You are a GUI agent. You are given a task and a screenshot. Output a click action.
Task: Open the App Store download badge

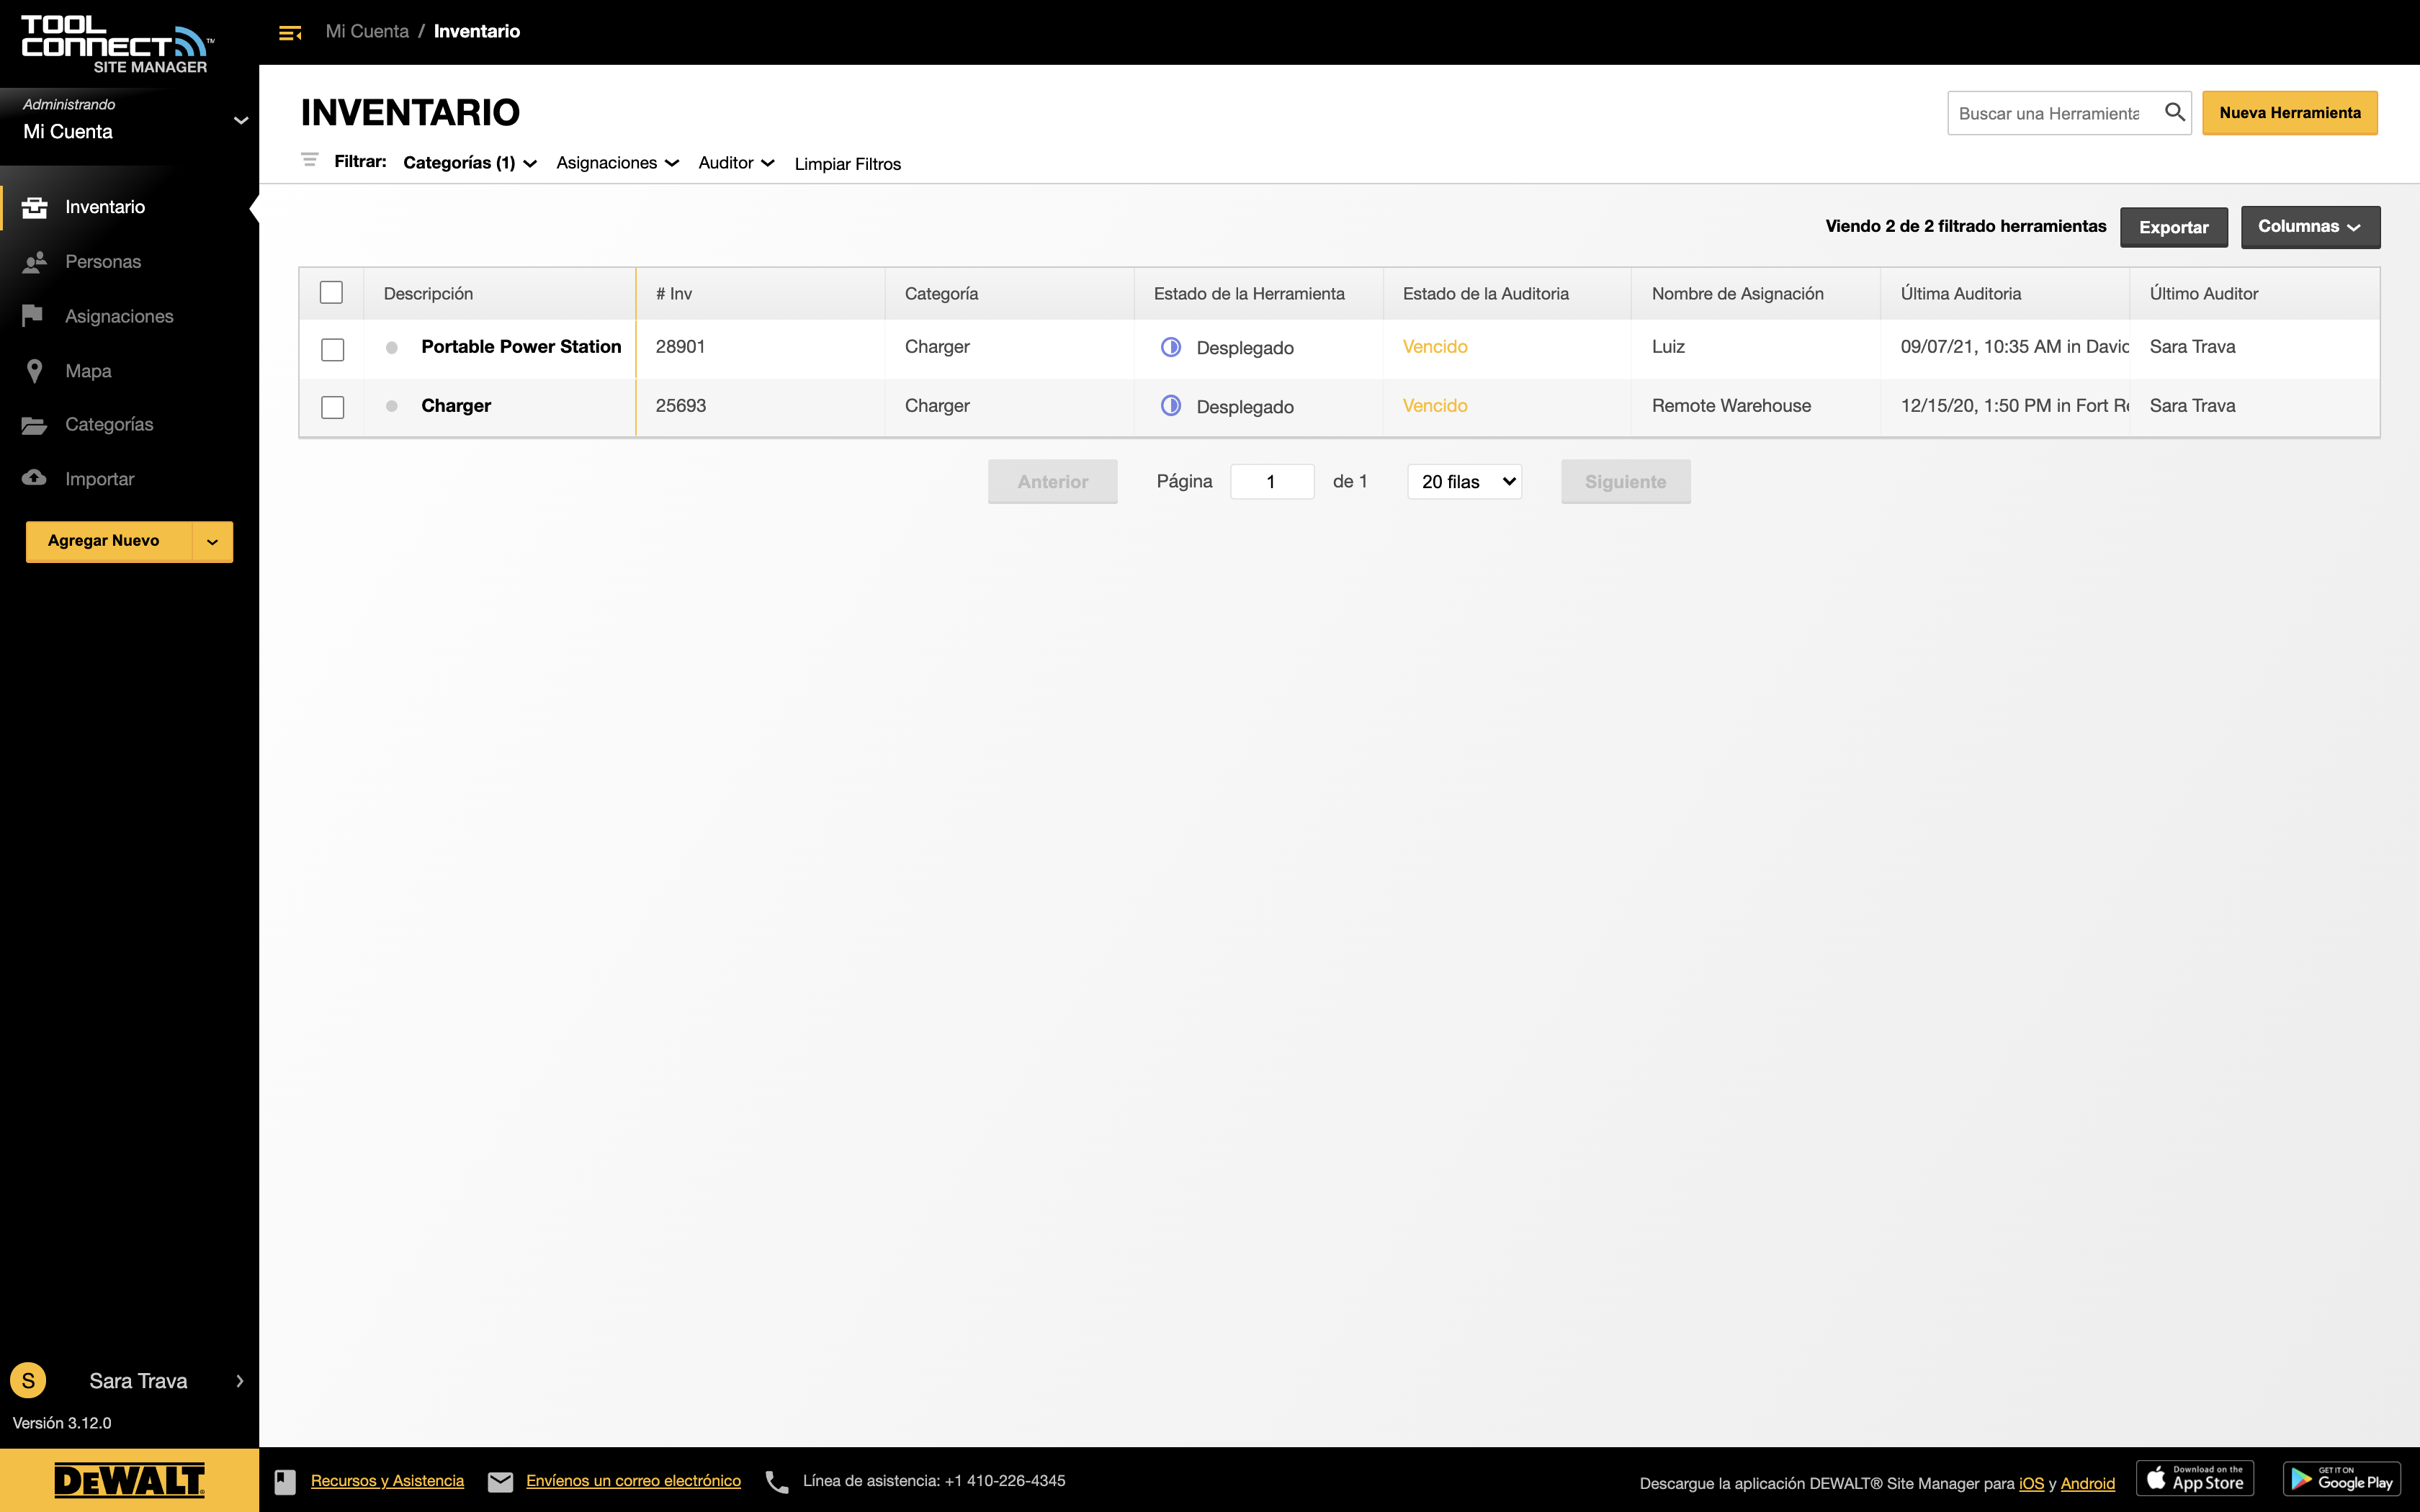2196,1478
